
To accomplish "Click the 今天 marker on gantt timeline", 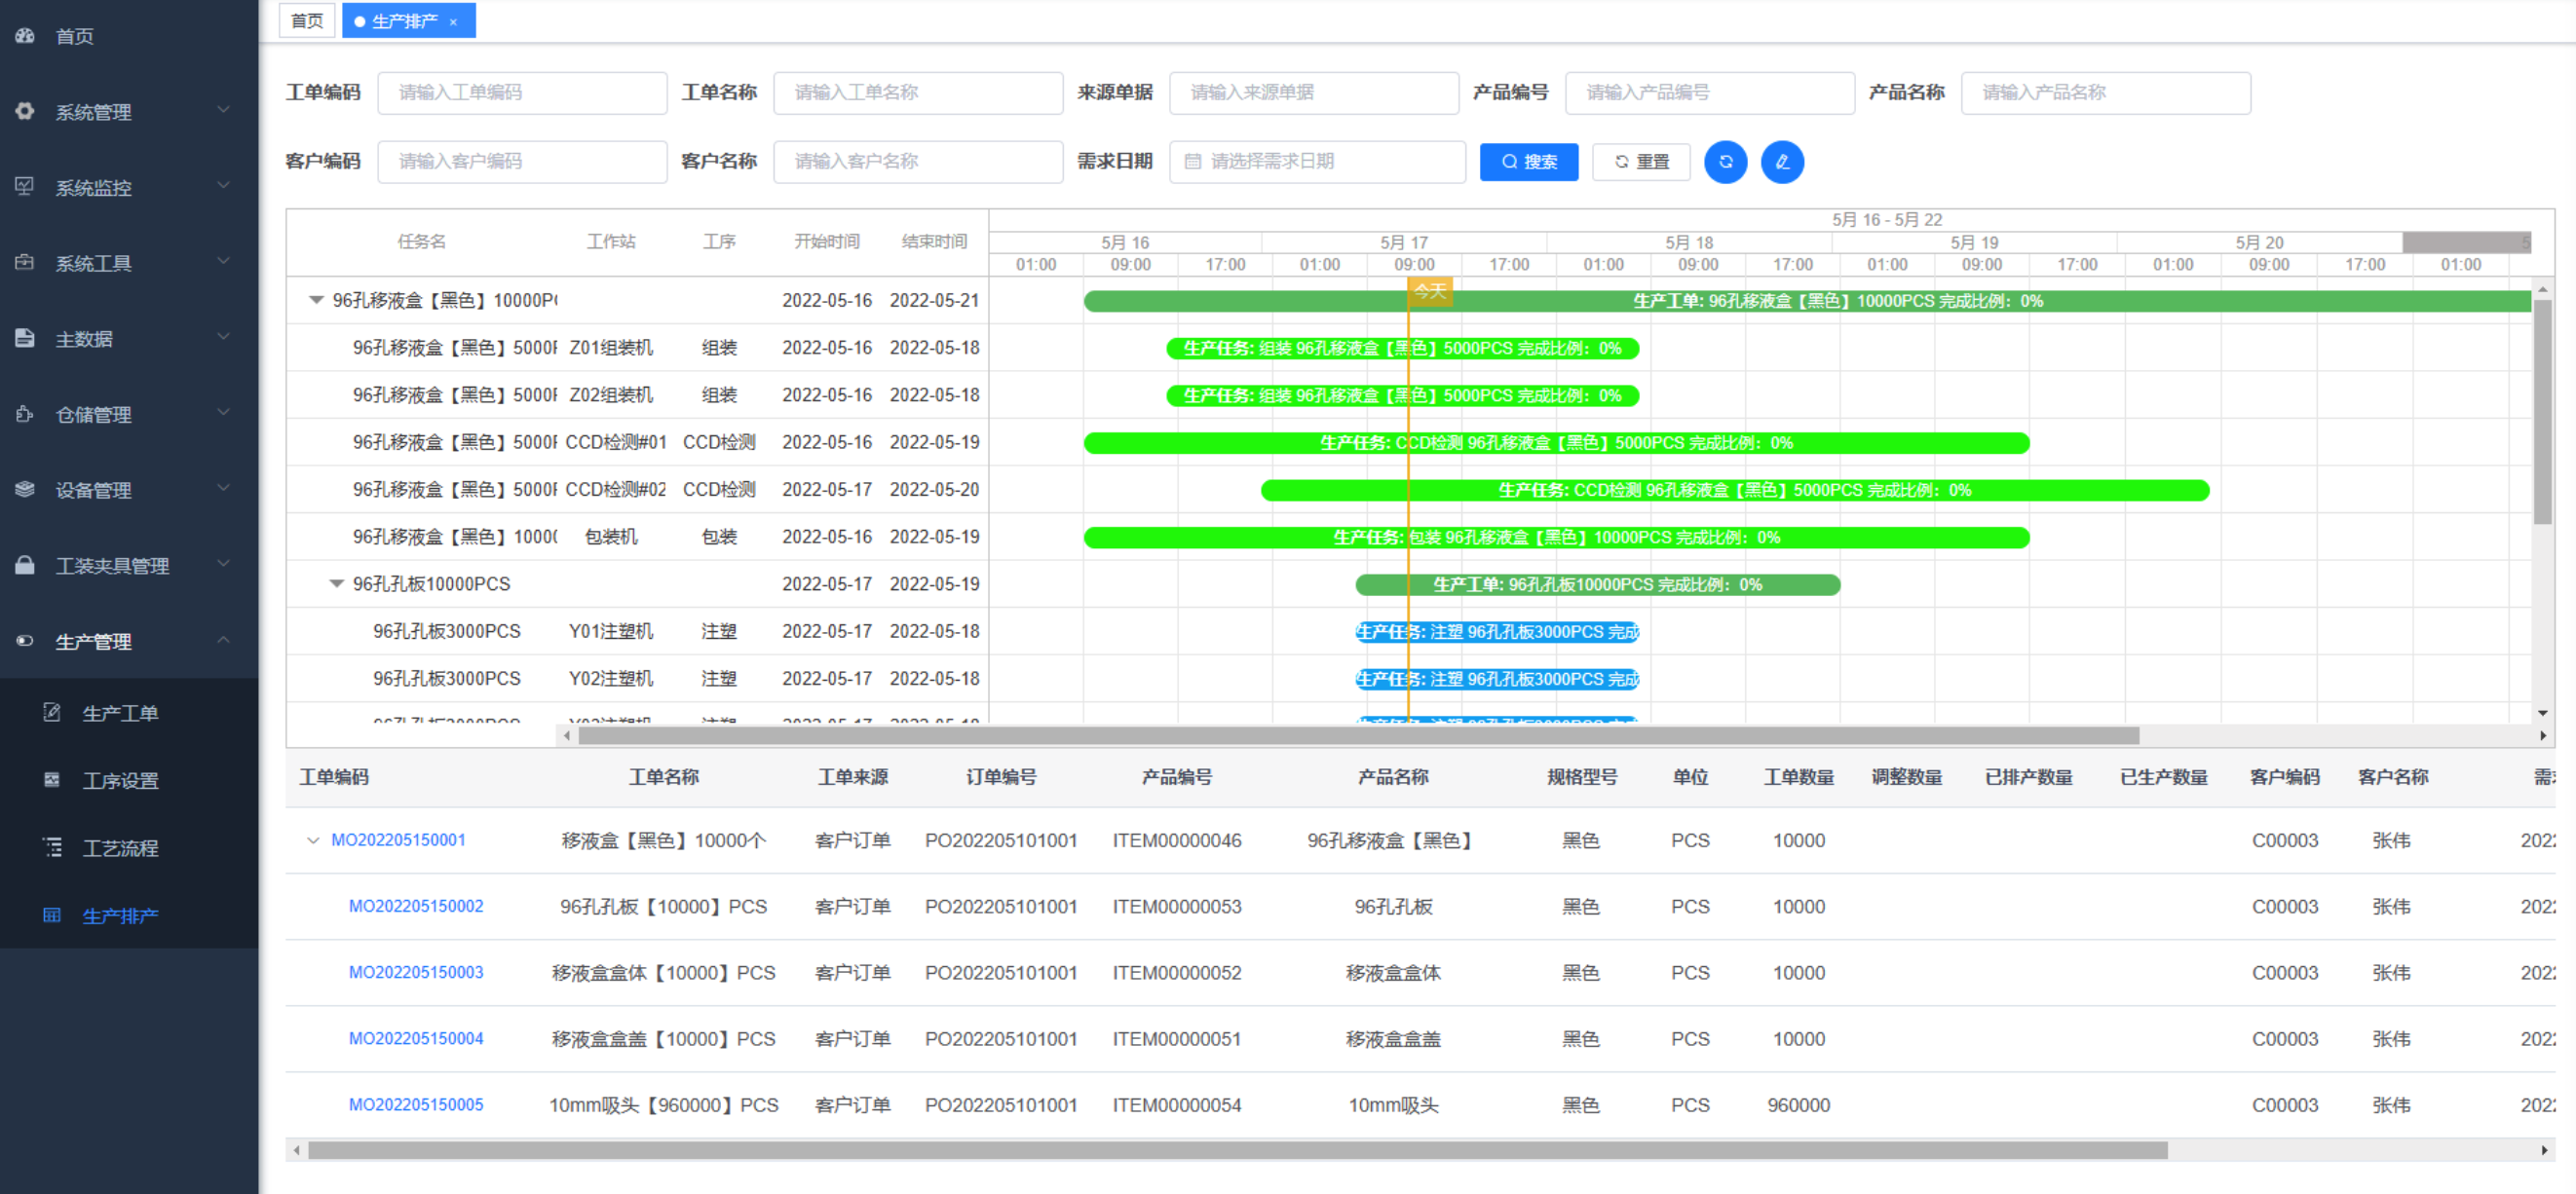I will 1429,291.
